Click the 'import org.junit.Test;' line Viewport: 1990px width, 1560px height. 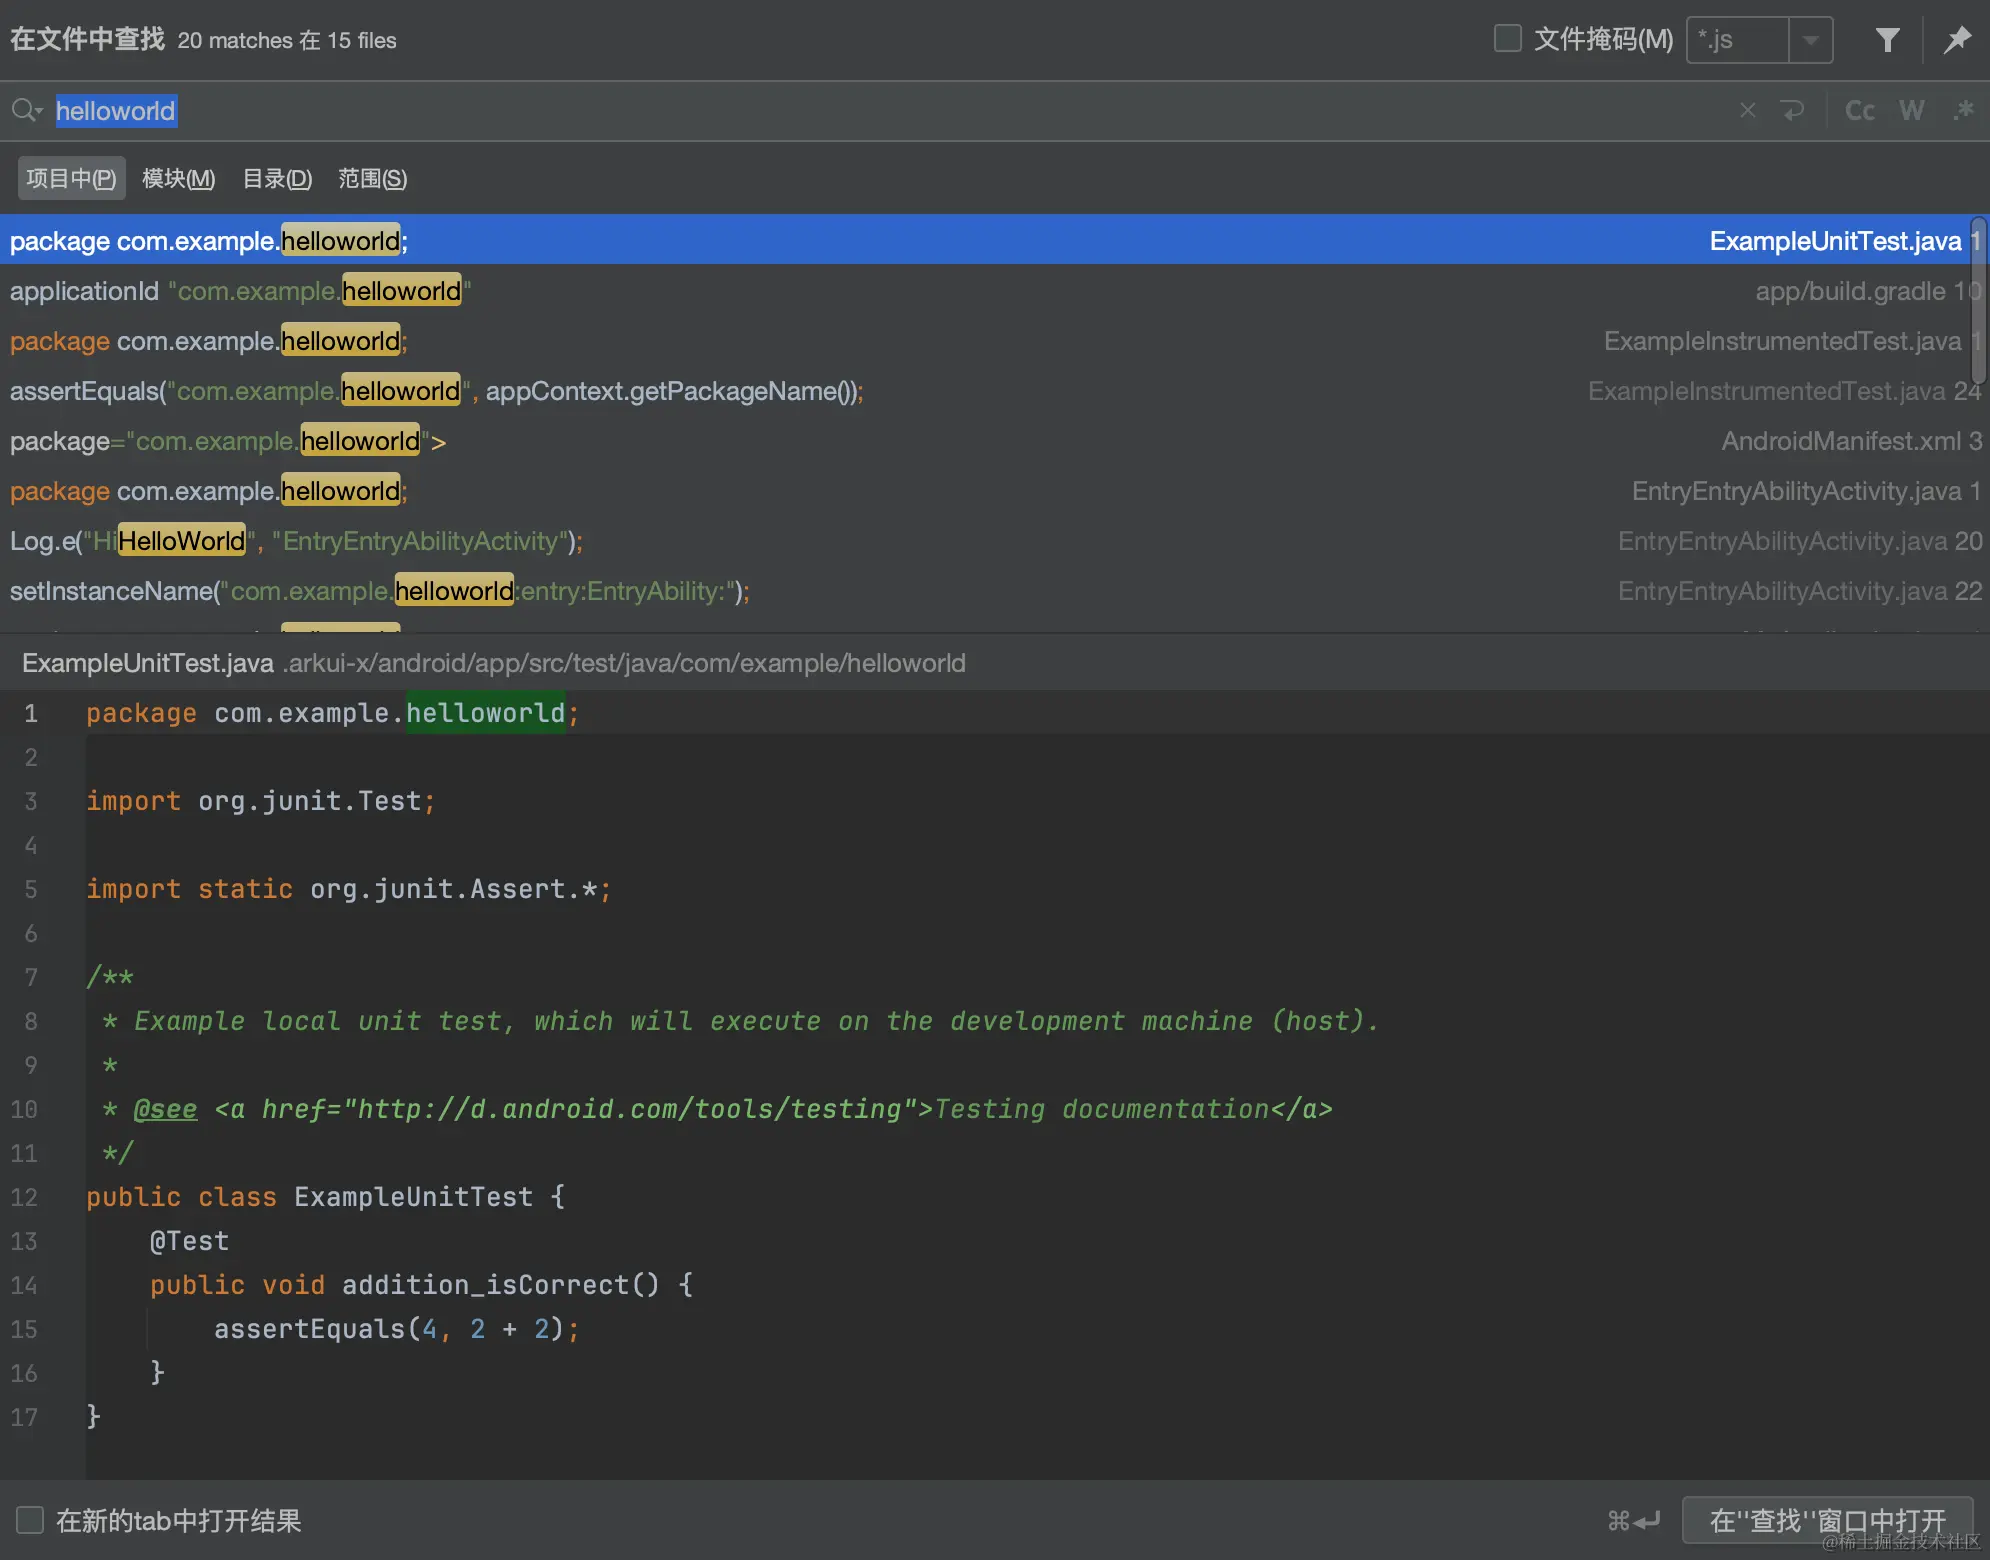(x=260, y=800)
